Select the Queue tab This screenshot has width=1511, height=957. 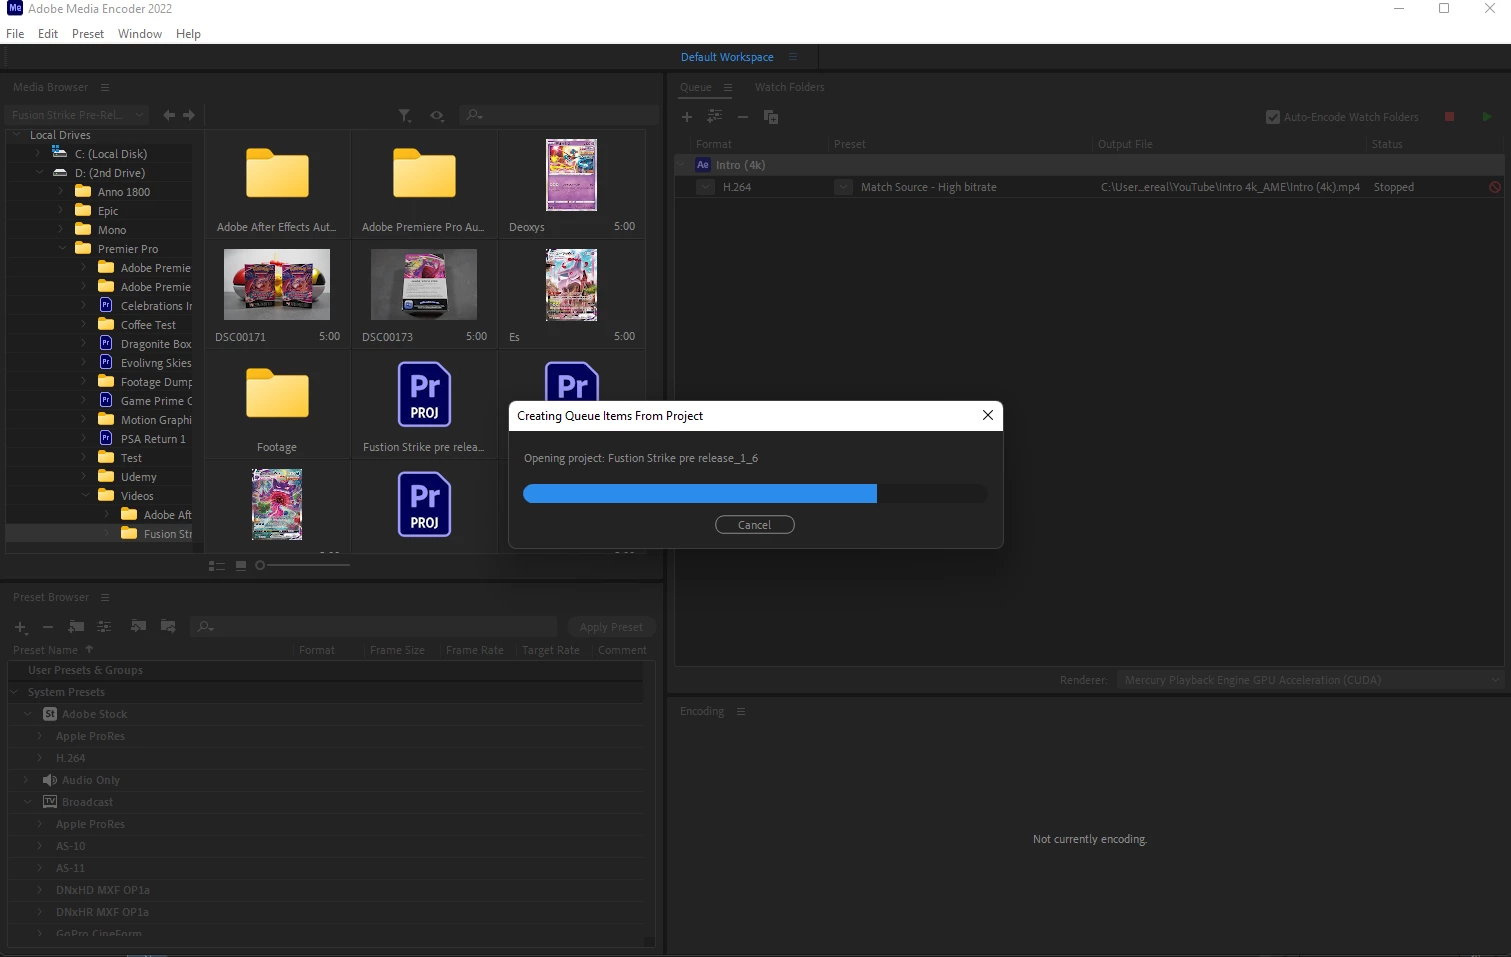tap(696, 87)
